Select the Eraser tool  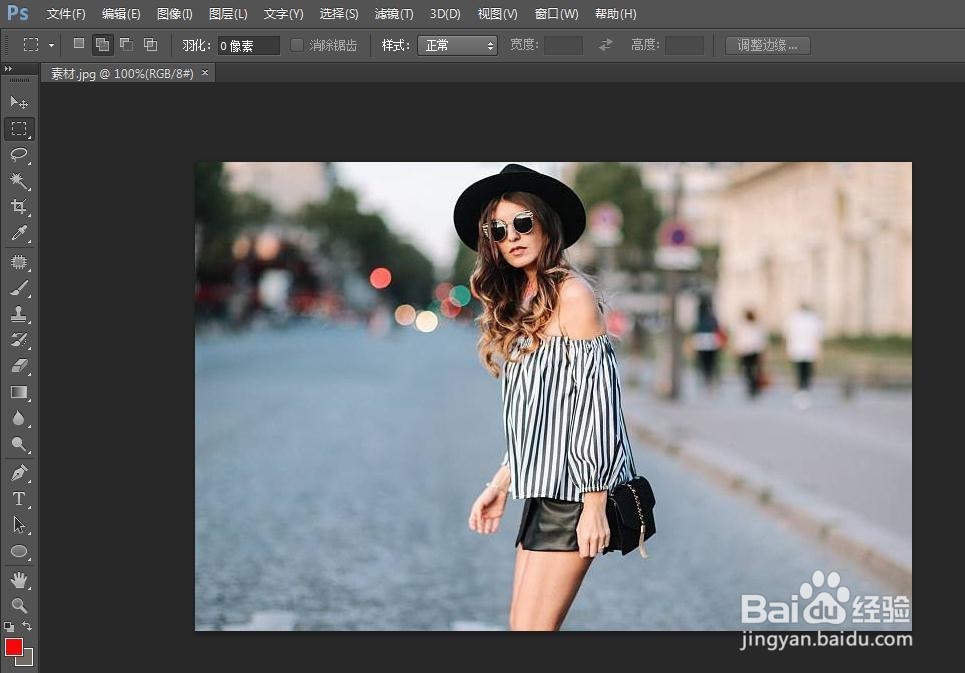click(19, 366)
